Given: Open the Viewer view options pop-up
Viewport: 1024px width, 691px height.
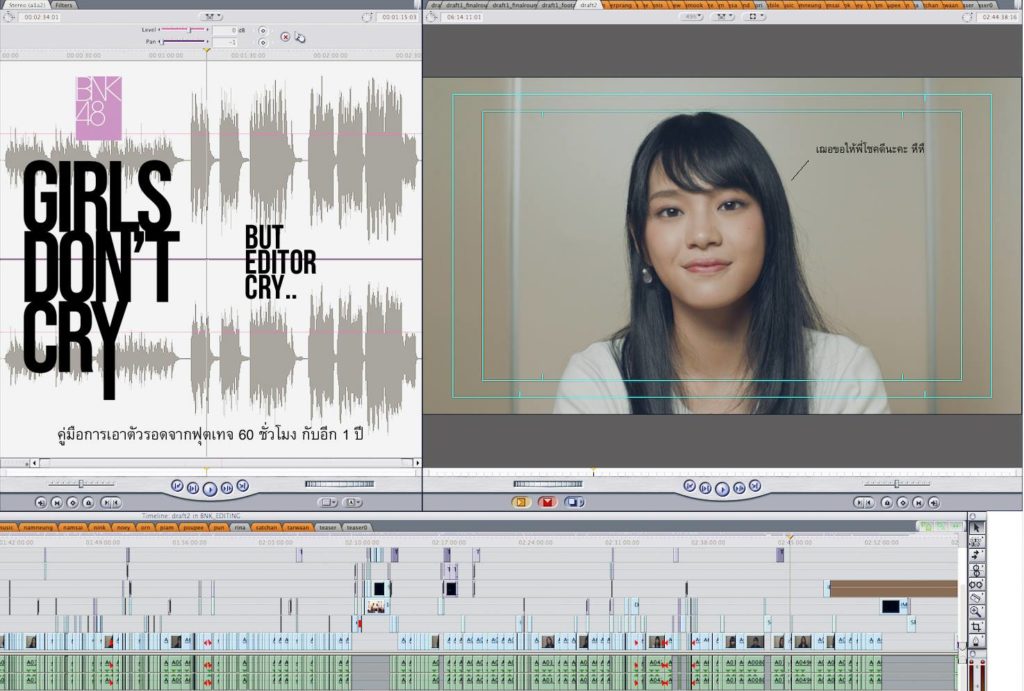Looking at the screenshot, I should [212, 17].
